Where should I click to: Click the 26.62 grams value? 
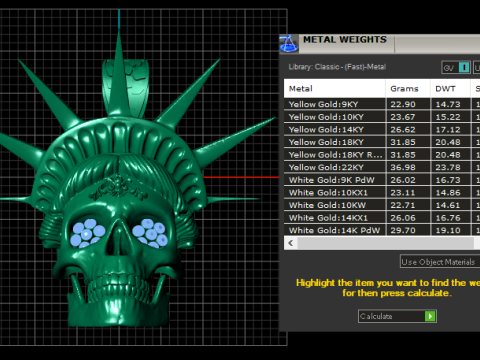(403, 130)
